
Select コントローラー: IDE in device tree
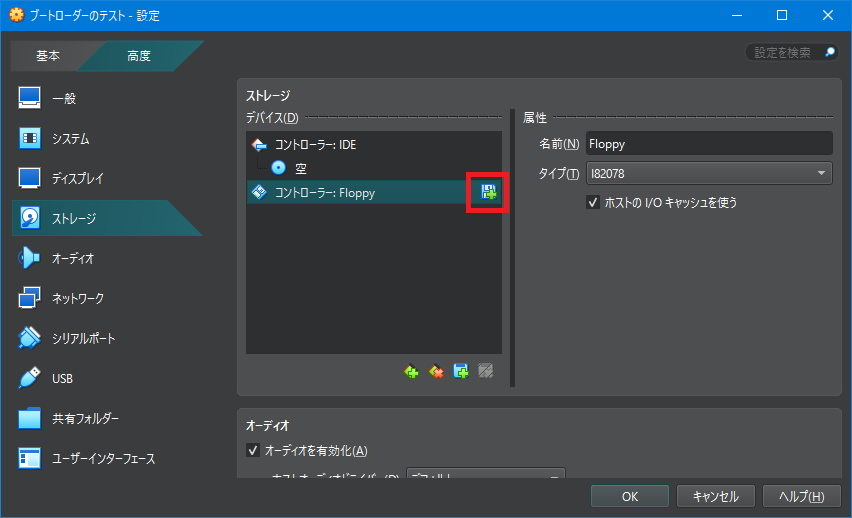374,145
